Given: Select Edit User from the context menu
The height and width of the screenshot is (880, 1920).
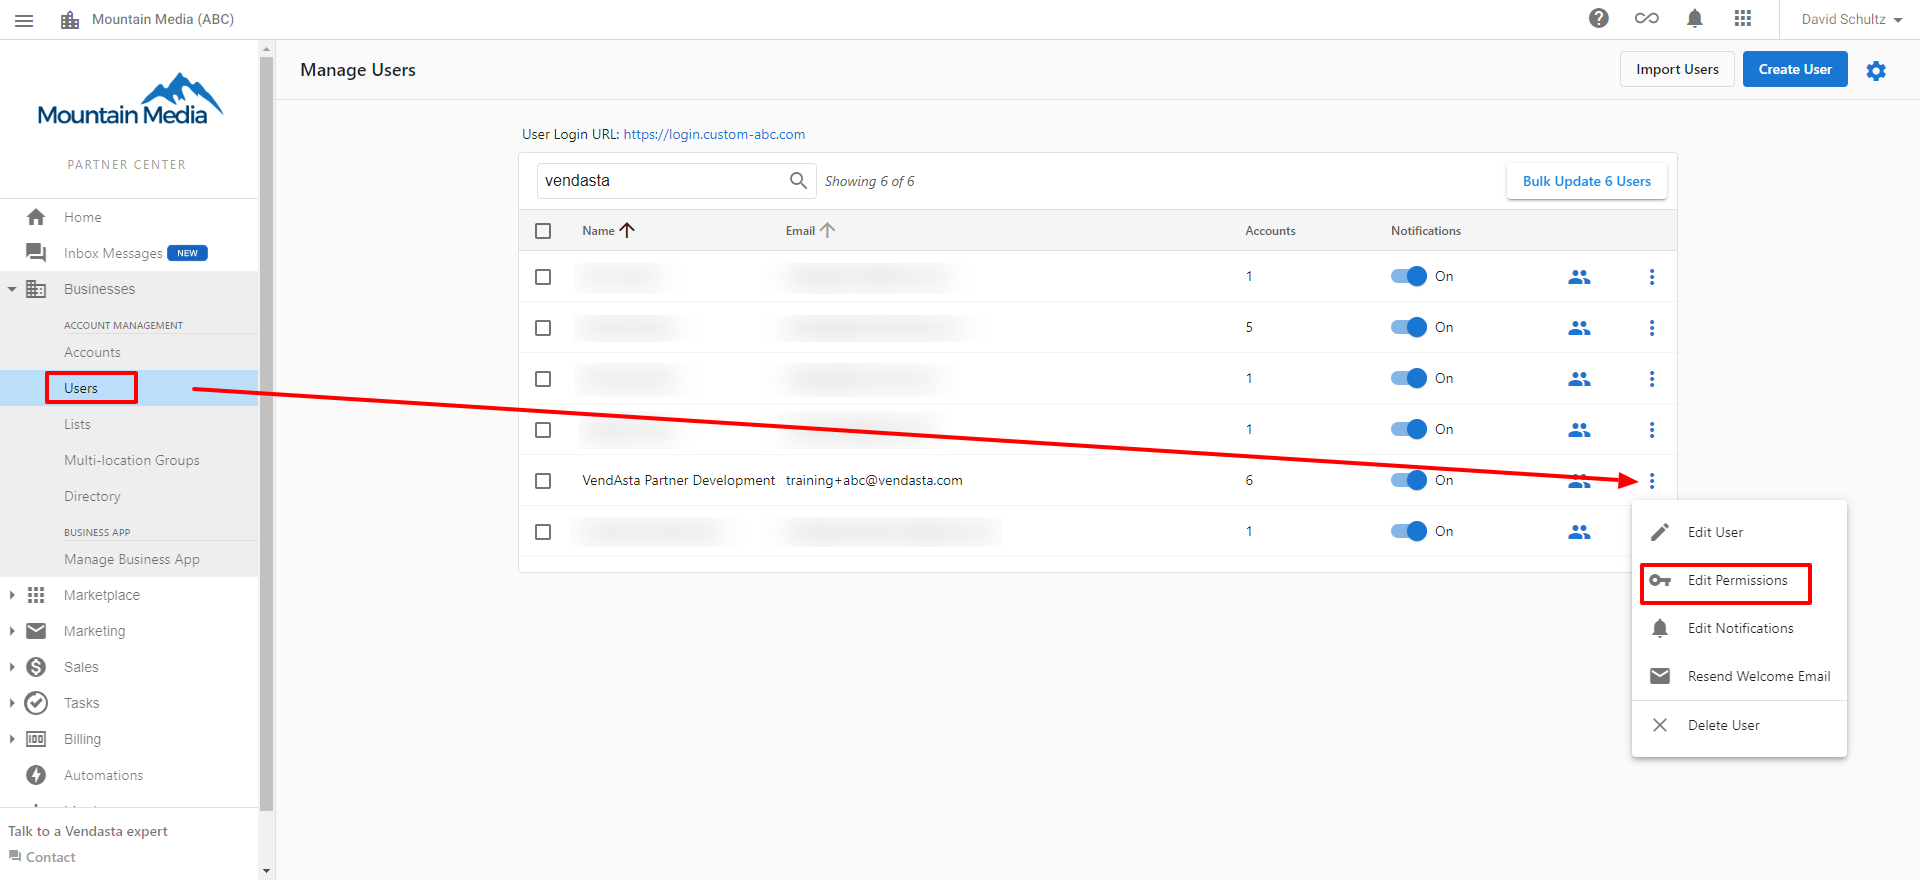Looking at the screenshot, I should [x=1739, y=532].
